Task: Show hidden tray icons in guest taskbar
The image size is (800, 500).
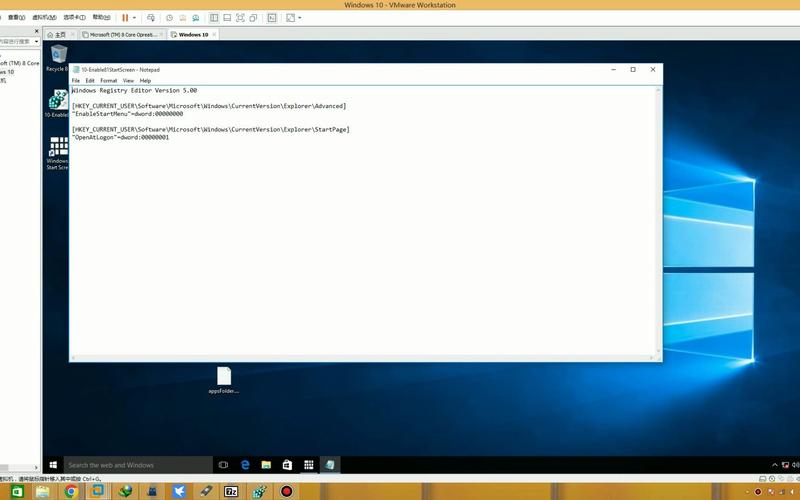Action: (x=774, y=465)
